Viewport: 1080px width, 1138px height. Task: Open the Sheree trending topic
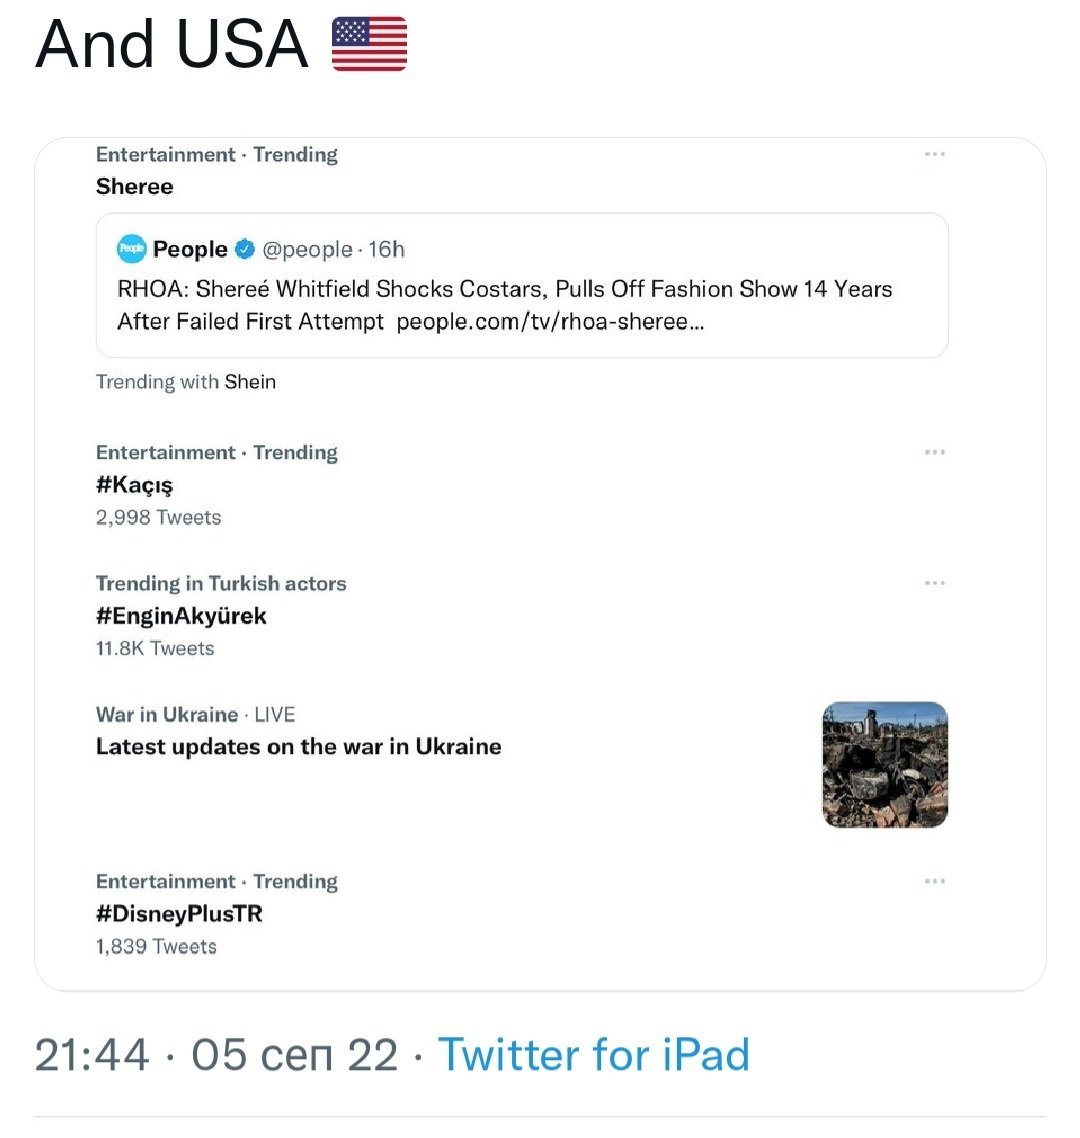[135, 187]
